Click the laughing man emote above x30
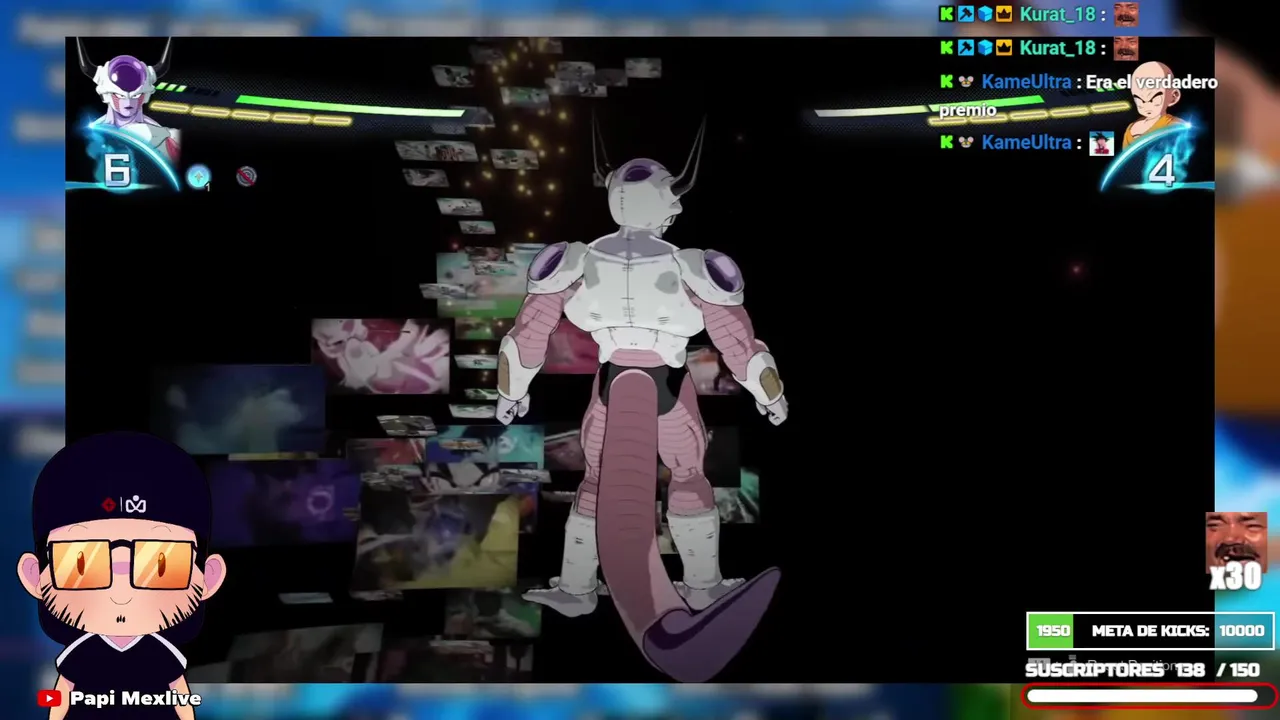The height and width of the screenshot is (720, 1280). [1237, 541]
